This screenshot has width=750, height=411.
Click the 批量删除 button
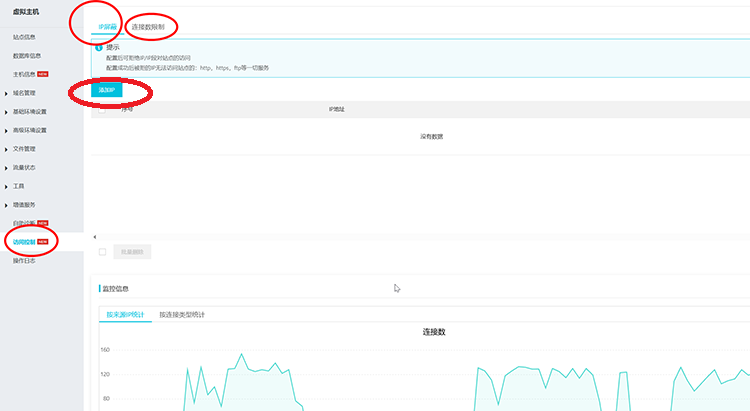[x=131, y=252]
